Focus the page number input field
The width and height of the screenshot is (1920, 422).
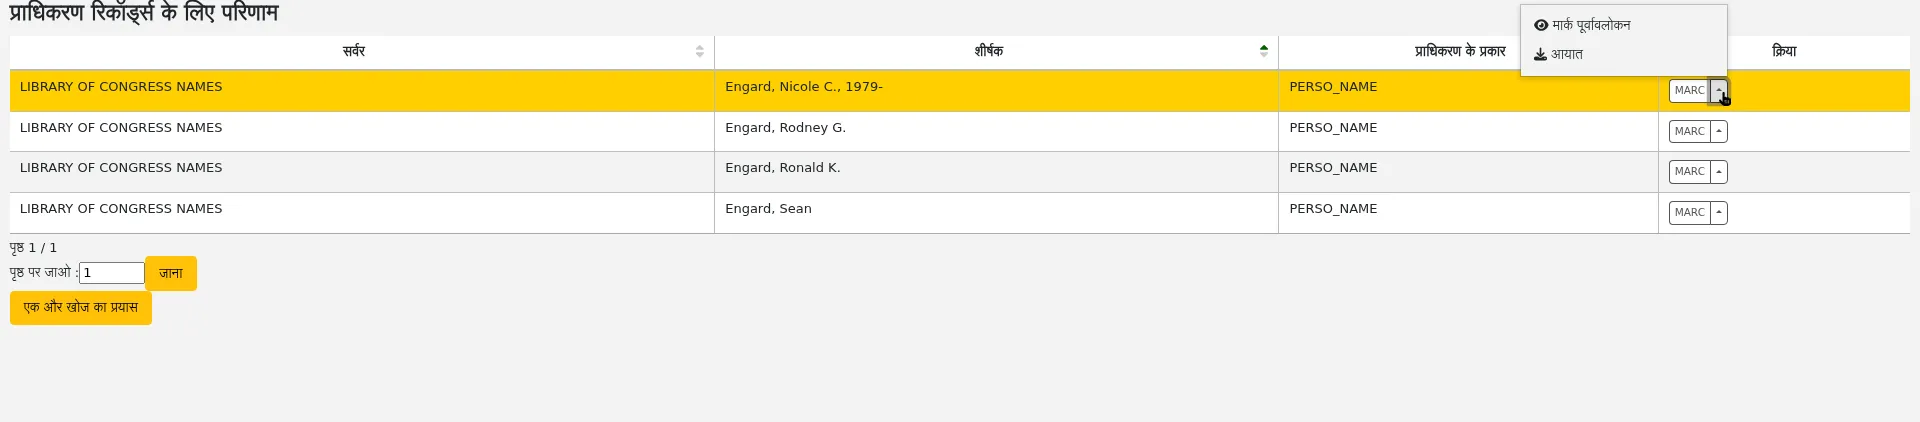click(112, 273)
